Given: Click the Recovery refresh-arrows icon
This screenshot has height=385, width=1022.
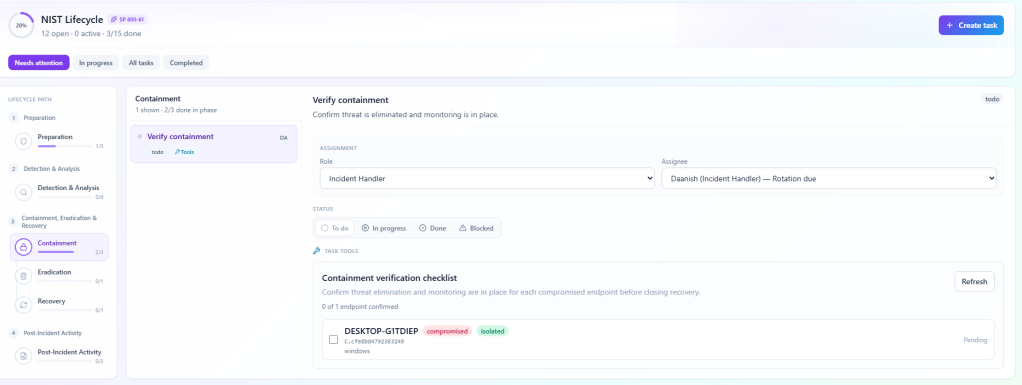Looking at the screenshot, I should [x=23, y=305].
